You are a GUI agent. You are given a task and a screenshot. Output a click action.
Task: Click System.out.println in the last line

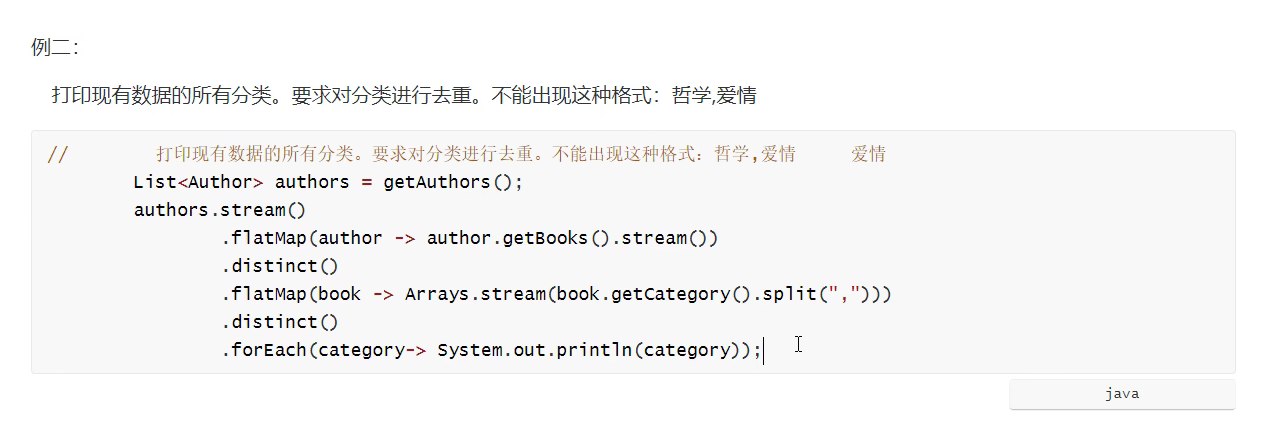pyautogui.click(x=534, y=350)
